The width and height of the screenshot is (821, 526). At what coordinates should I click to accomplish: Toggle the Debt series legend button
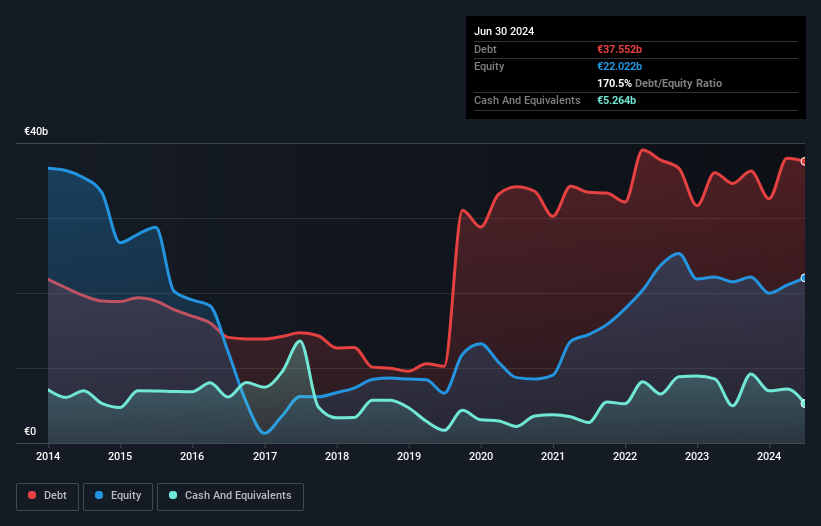[48, 496]
